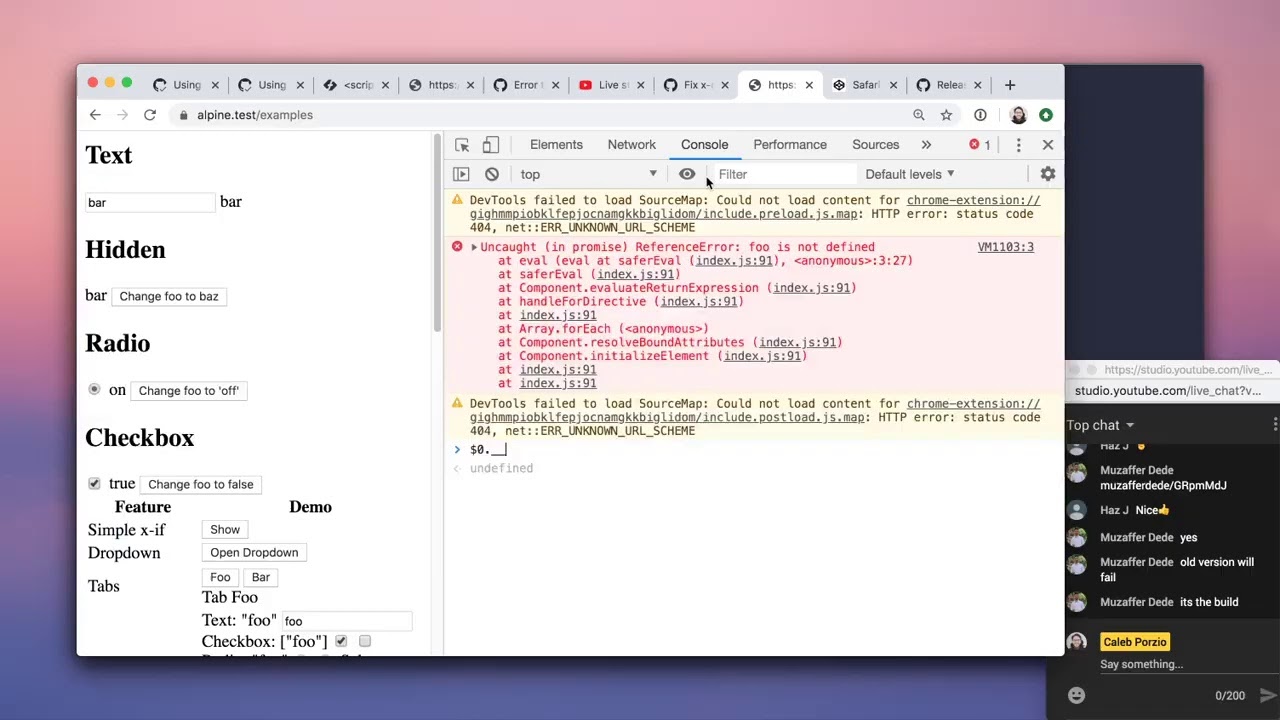Open the 'top' JavaScript context dropdown
The height and width of the screenshot is (720, 1280).
pos(588,174)
